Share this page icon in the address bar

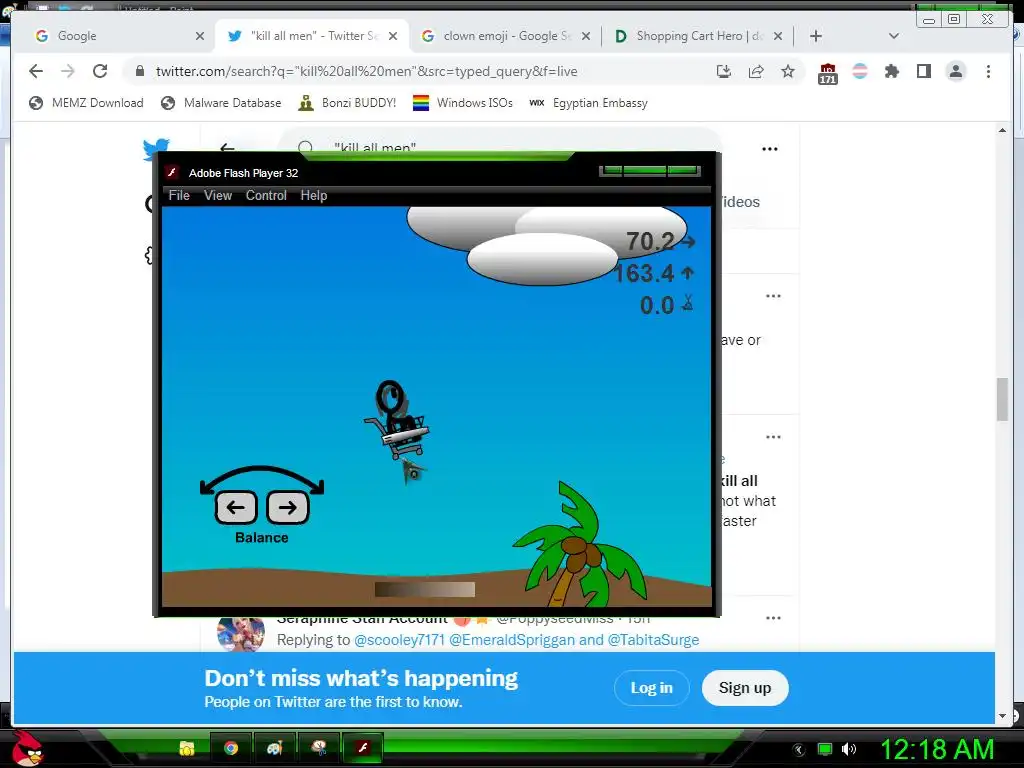click(x=756, y=71)
